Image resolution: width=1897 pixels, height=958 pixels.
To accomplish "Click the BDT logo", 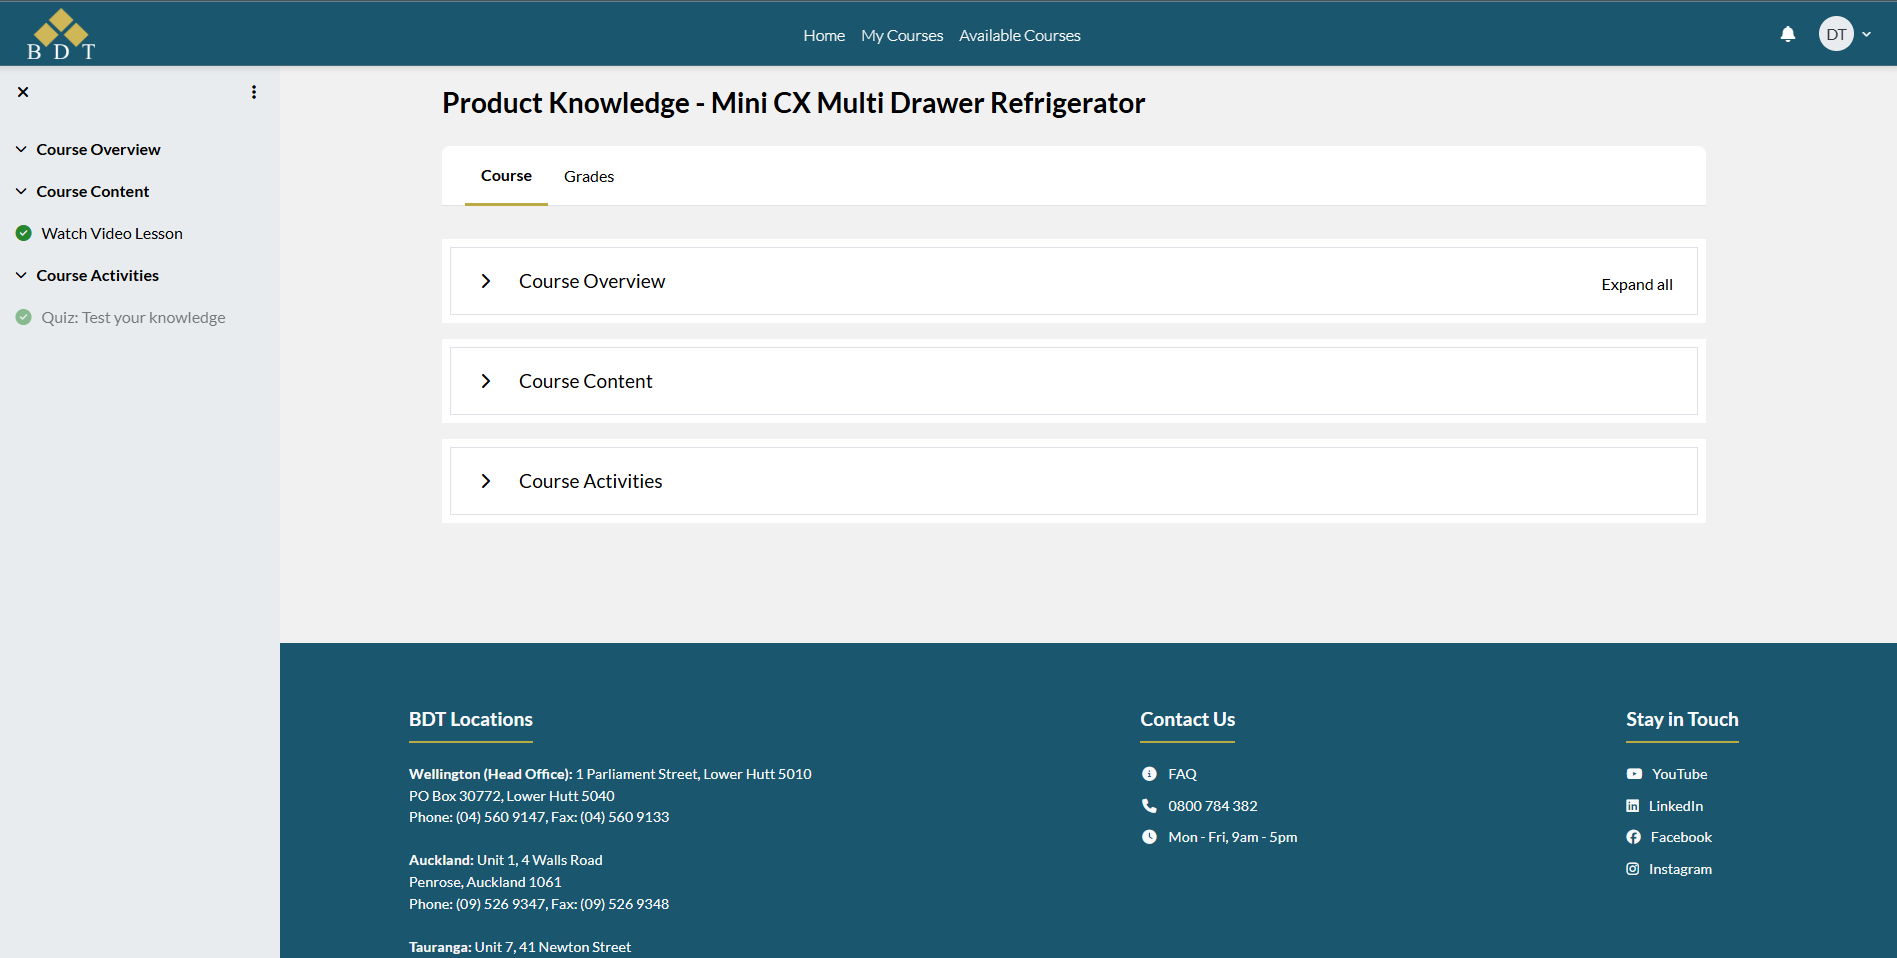I will pyautogui.click(x=61, y=34).
